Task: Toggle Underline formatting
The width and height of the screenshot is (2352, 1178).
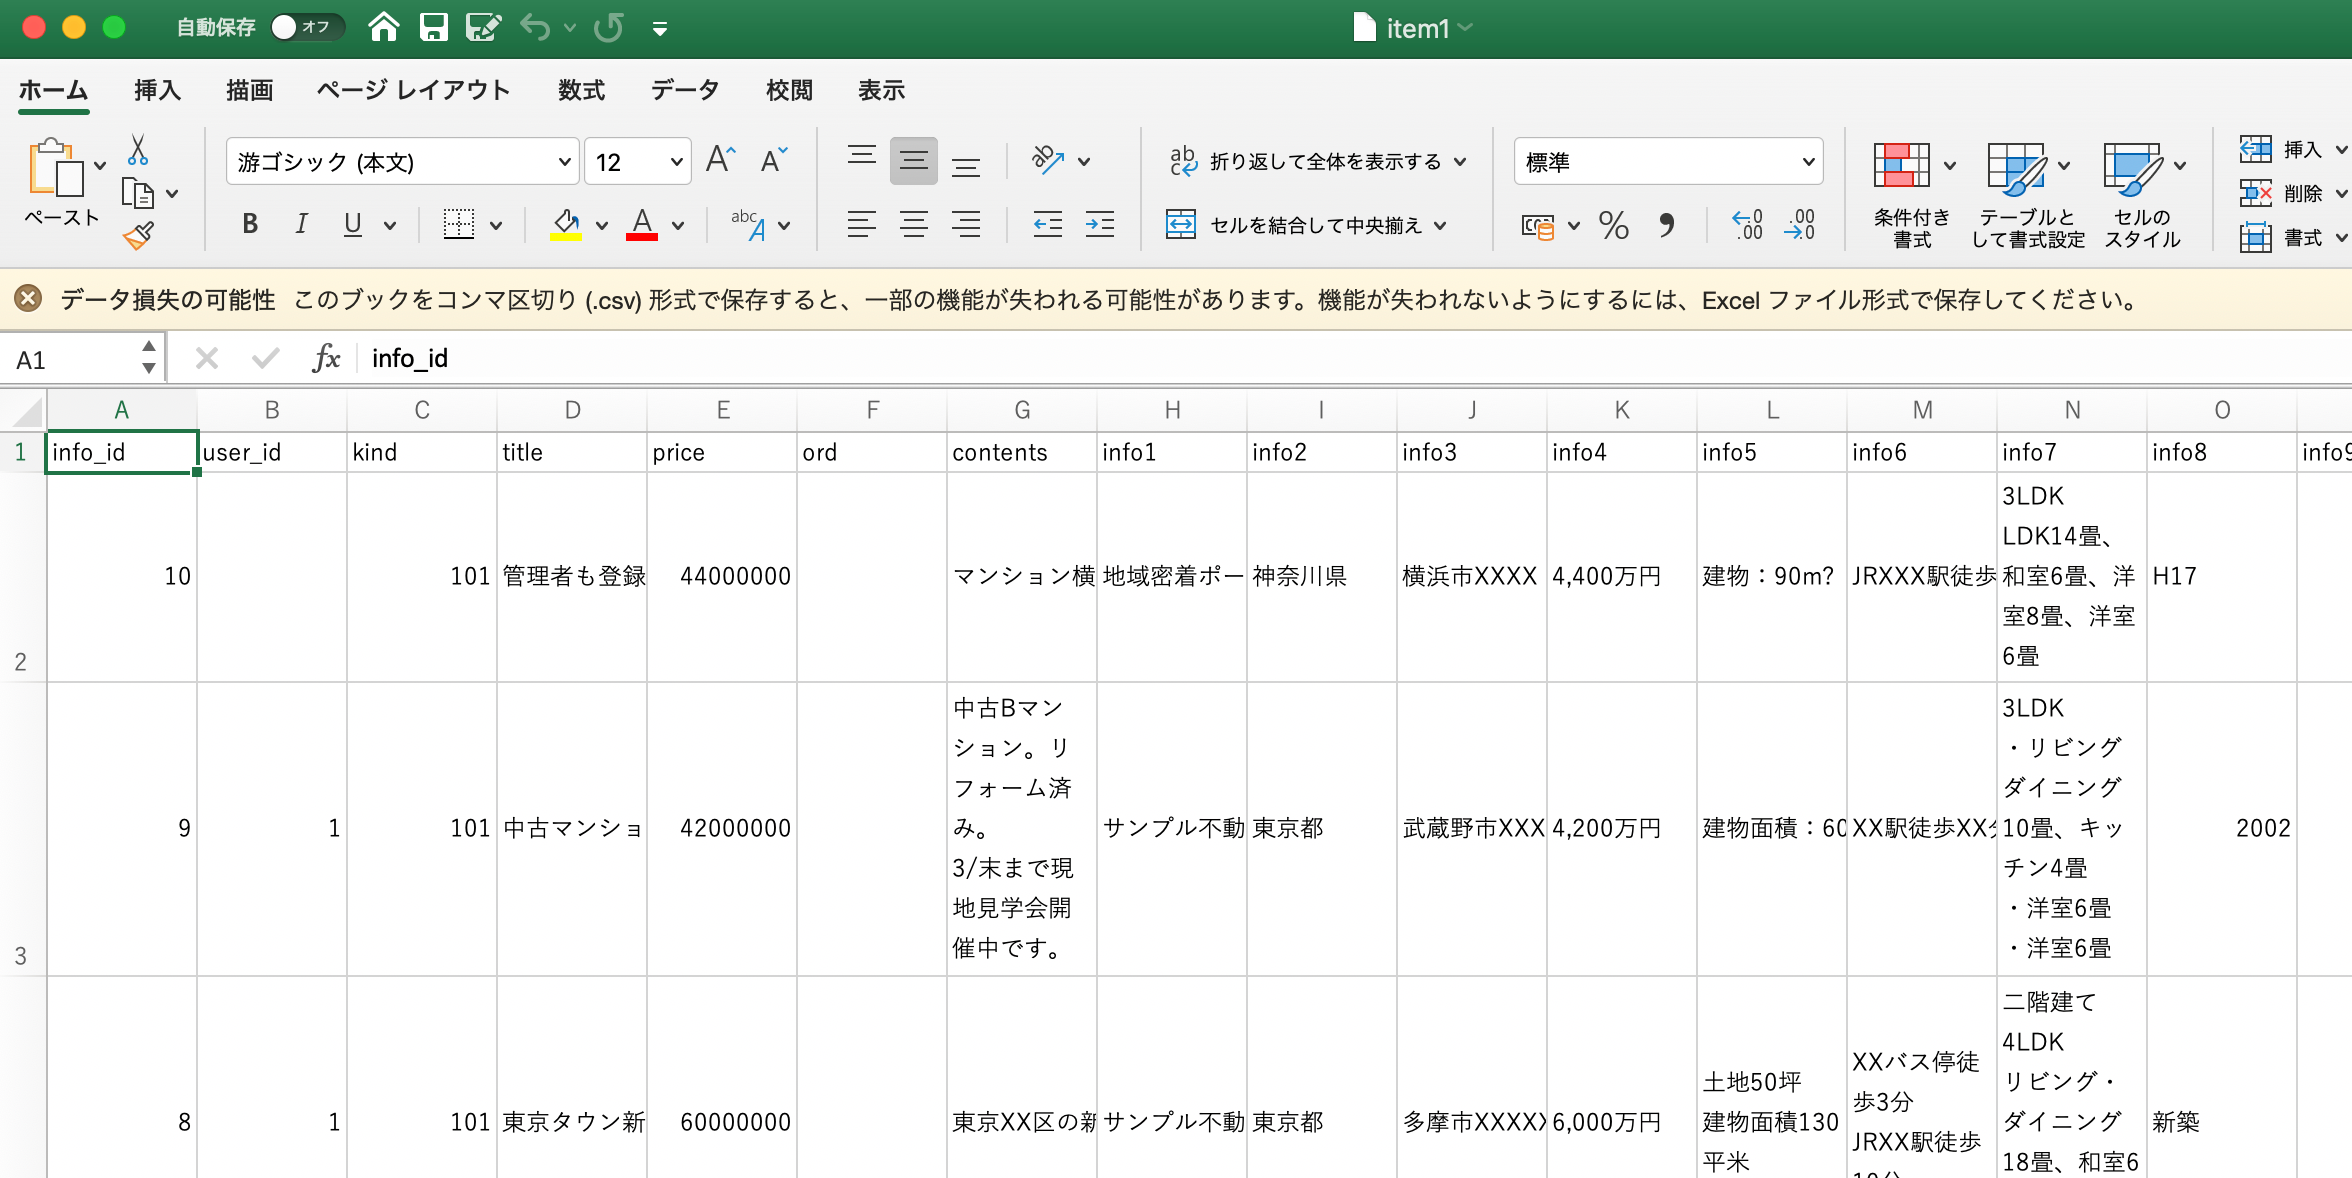Action: coord(352,224)
